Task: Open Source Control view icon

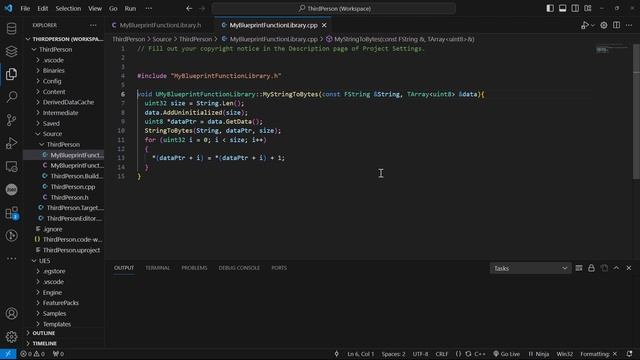Action: click(11, 120)
